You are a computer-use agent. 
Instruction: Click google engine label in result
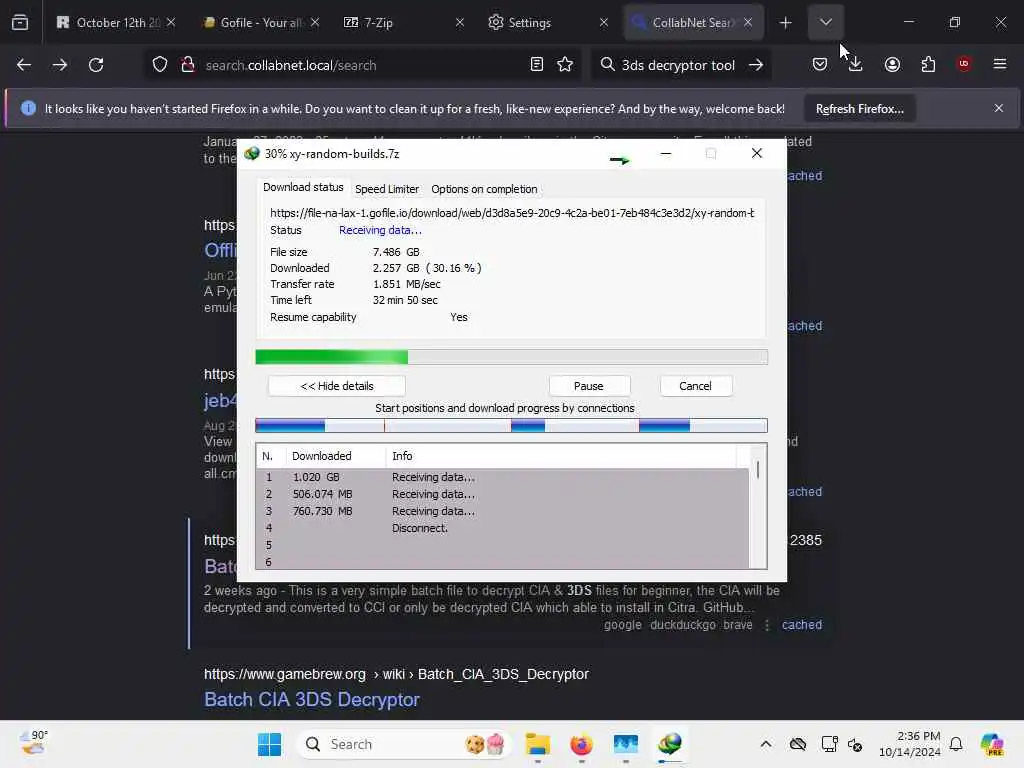pos(622,625)
